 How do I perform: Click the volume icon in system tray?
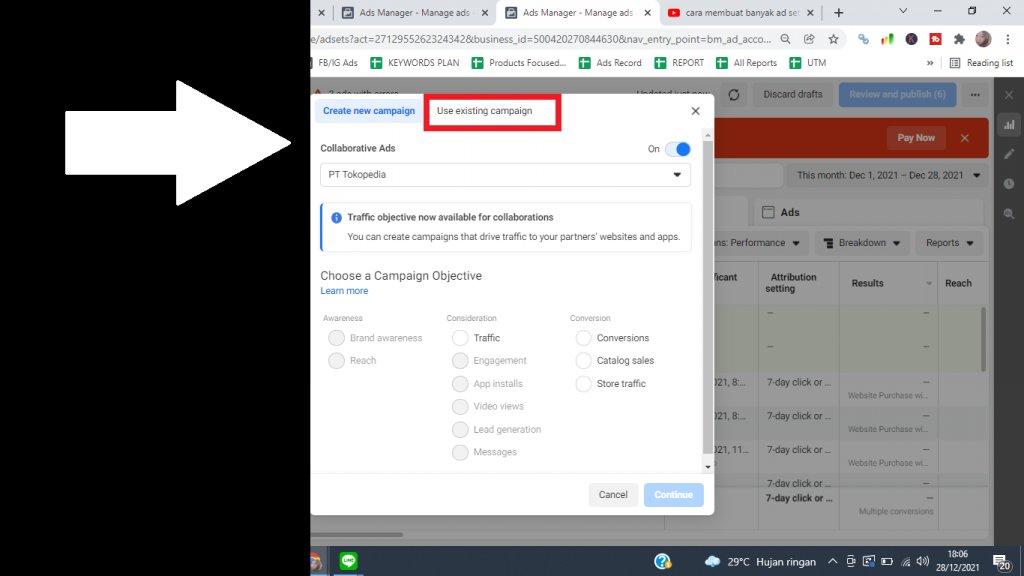pos(923,562)
